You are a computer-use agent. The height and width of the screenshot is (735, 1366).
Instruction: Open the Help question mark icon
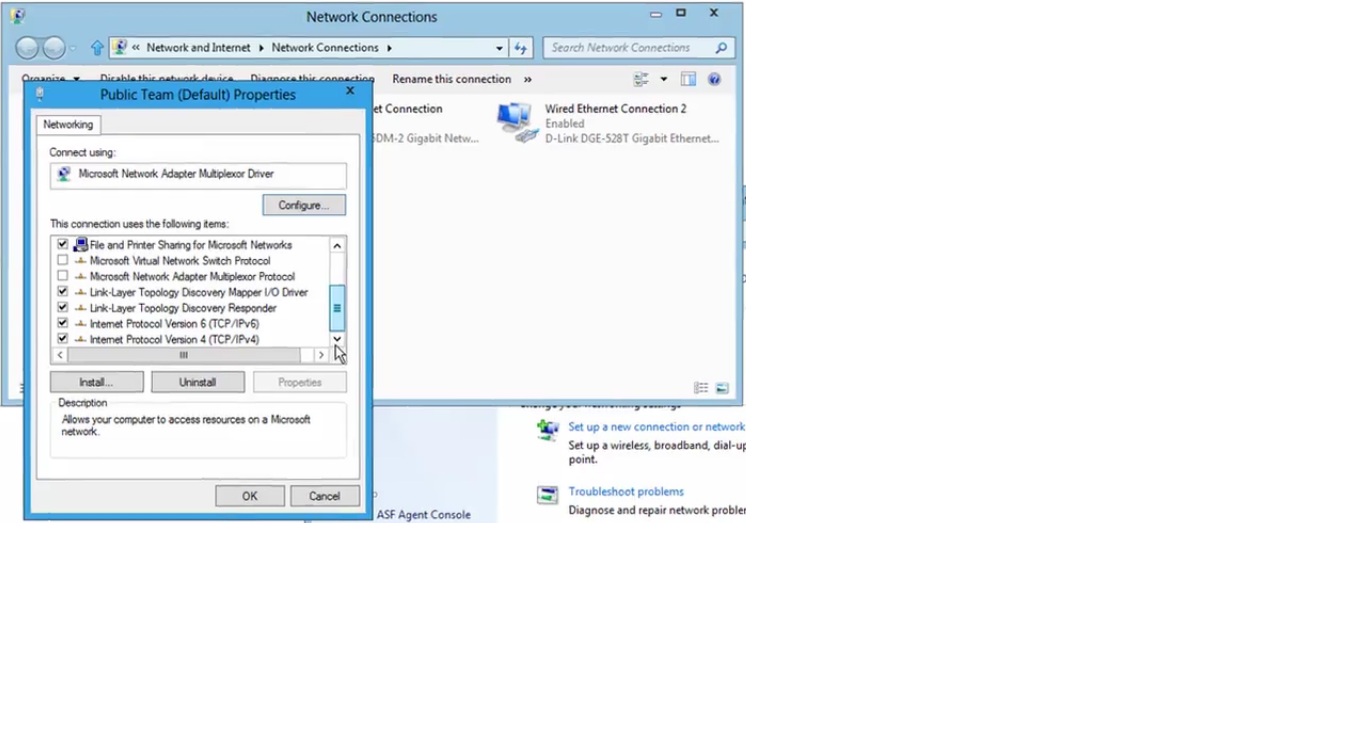pyautogui.click(x=714, y=79)
